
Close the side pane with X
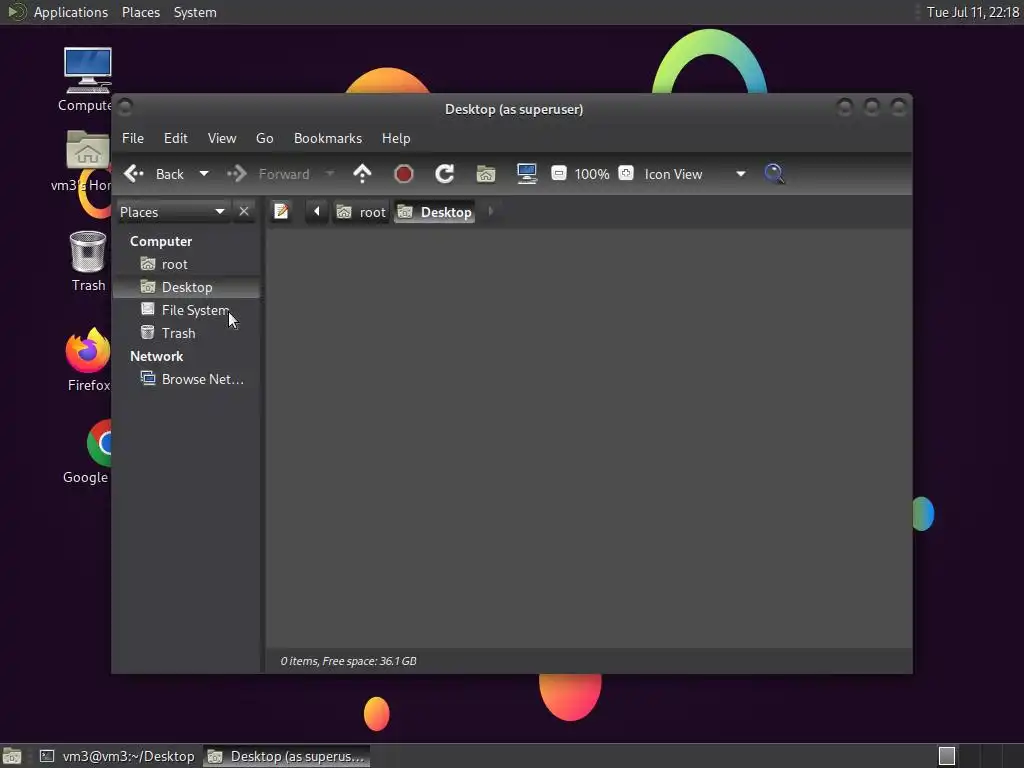244,212
